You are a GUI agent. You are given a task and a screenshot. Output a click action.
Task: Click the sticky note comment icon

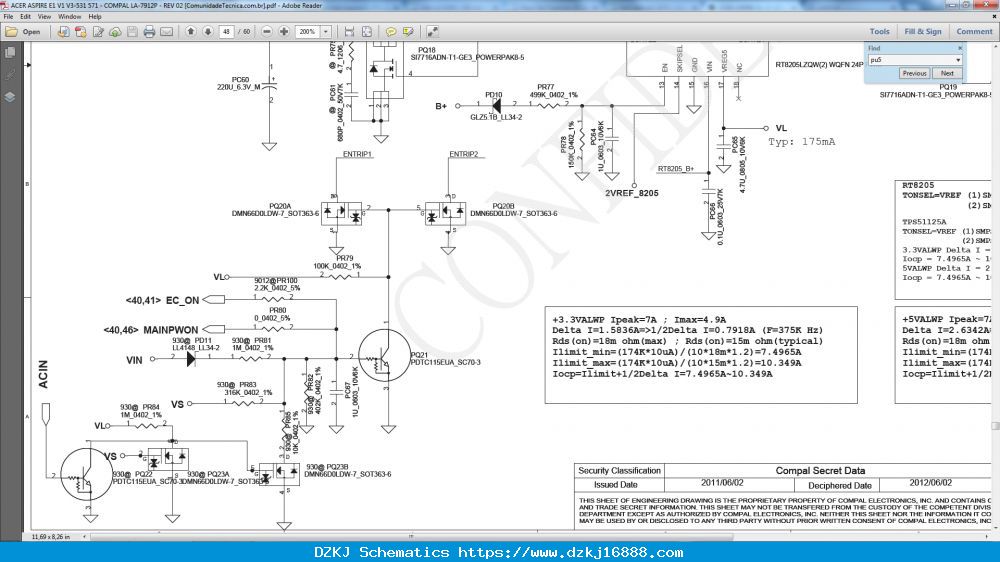(x=391, y=31)
